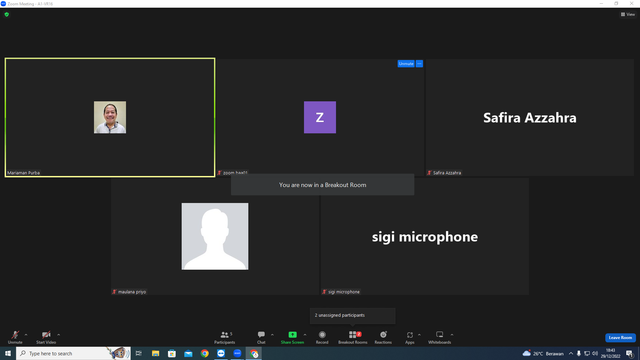Open the Participants panel
The image size is (640, 360).
(x=224, y=337)
